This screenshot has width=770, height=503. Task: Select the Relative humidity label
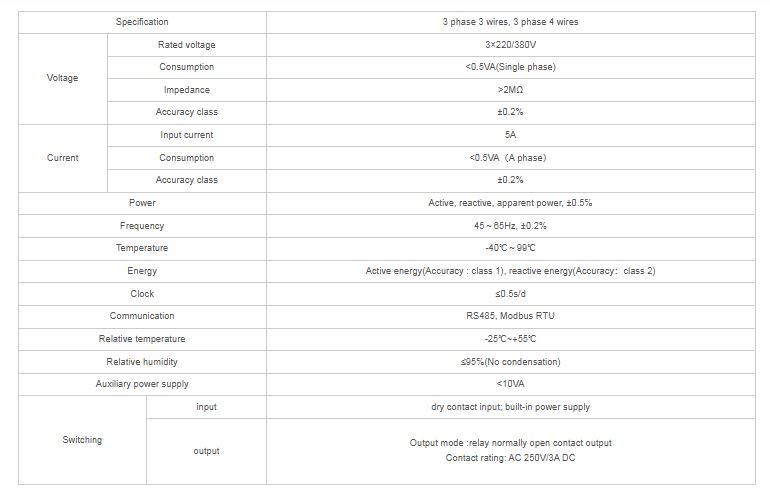[142, 362]
